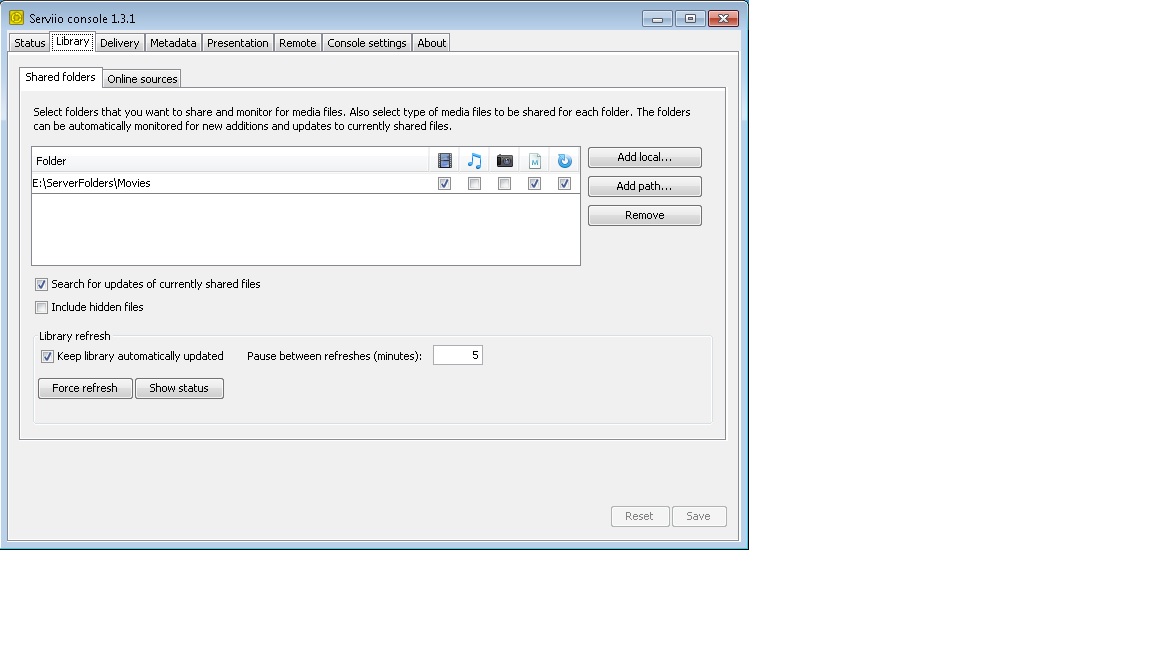Open the Delivery tab
Screen dimensions: 1152x648
(x=119, y=43)
